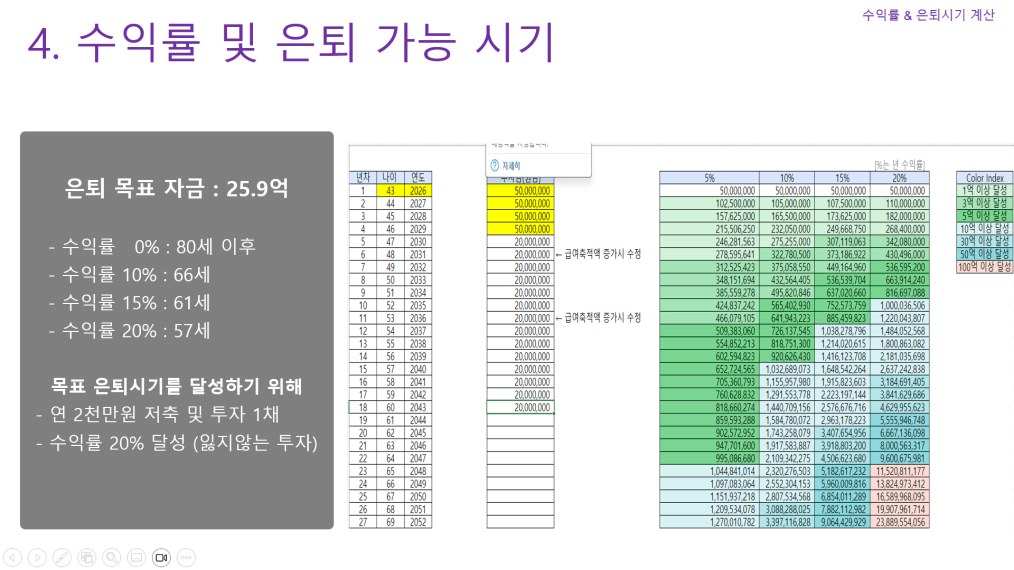Image resolution: width=1014 pixels, height=570 pixels.
Task: Click the line '수익률 10% : 66세'
Action: pos(129,275)
